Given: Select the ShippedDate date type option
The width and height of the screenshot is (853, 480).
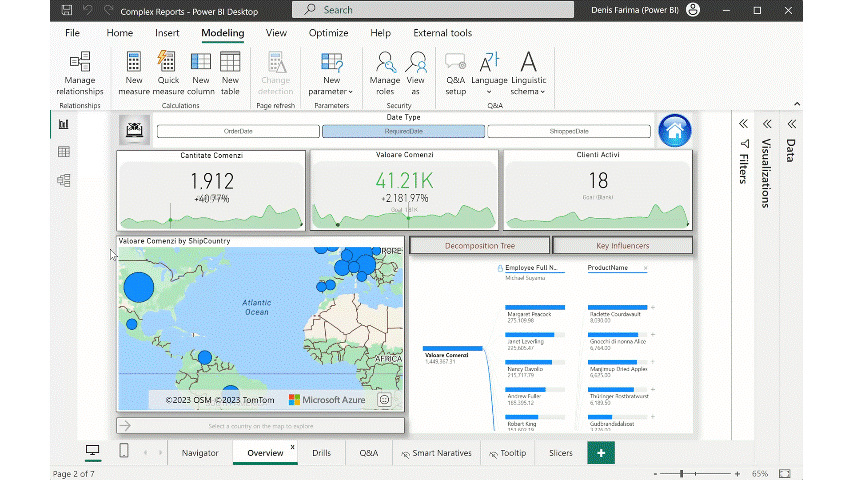Looking at the screenshot, I should point(568,131).
